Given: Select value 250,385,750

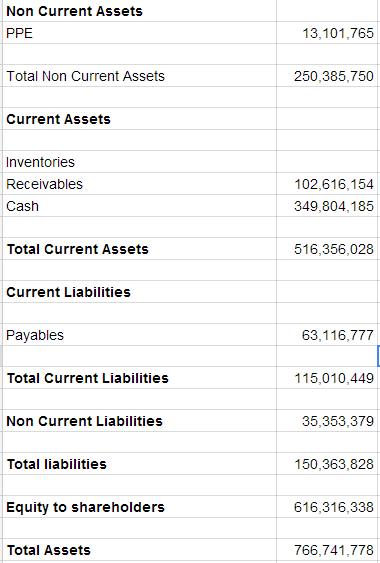Looking at the screenshot, I should (334, 76).
